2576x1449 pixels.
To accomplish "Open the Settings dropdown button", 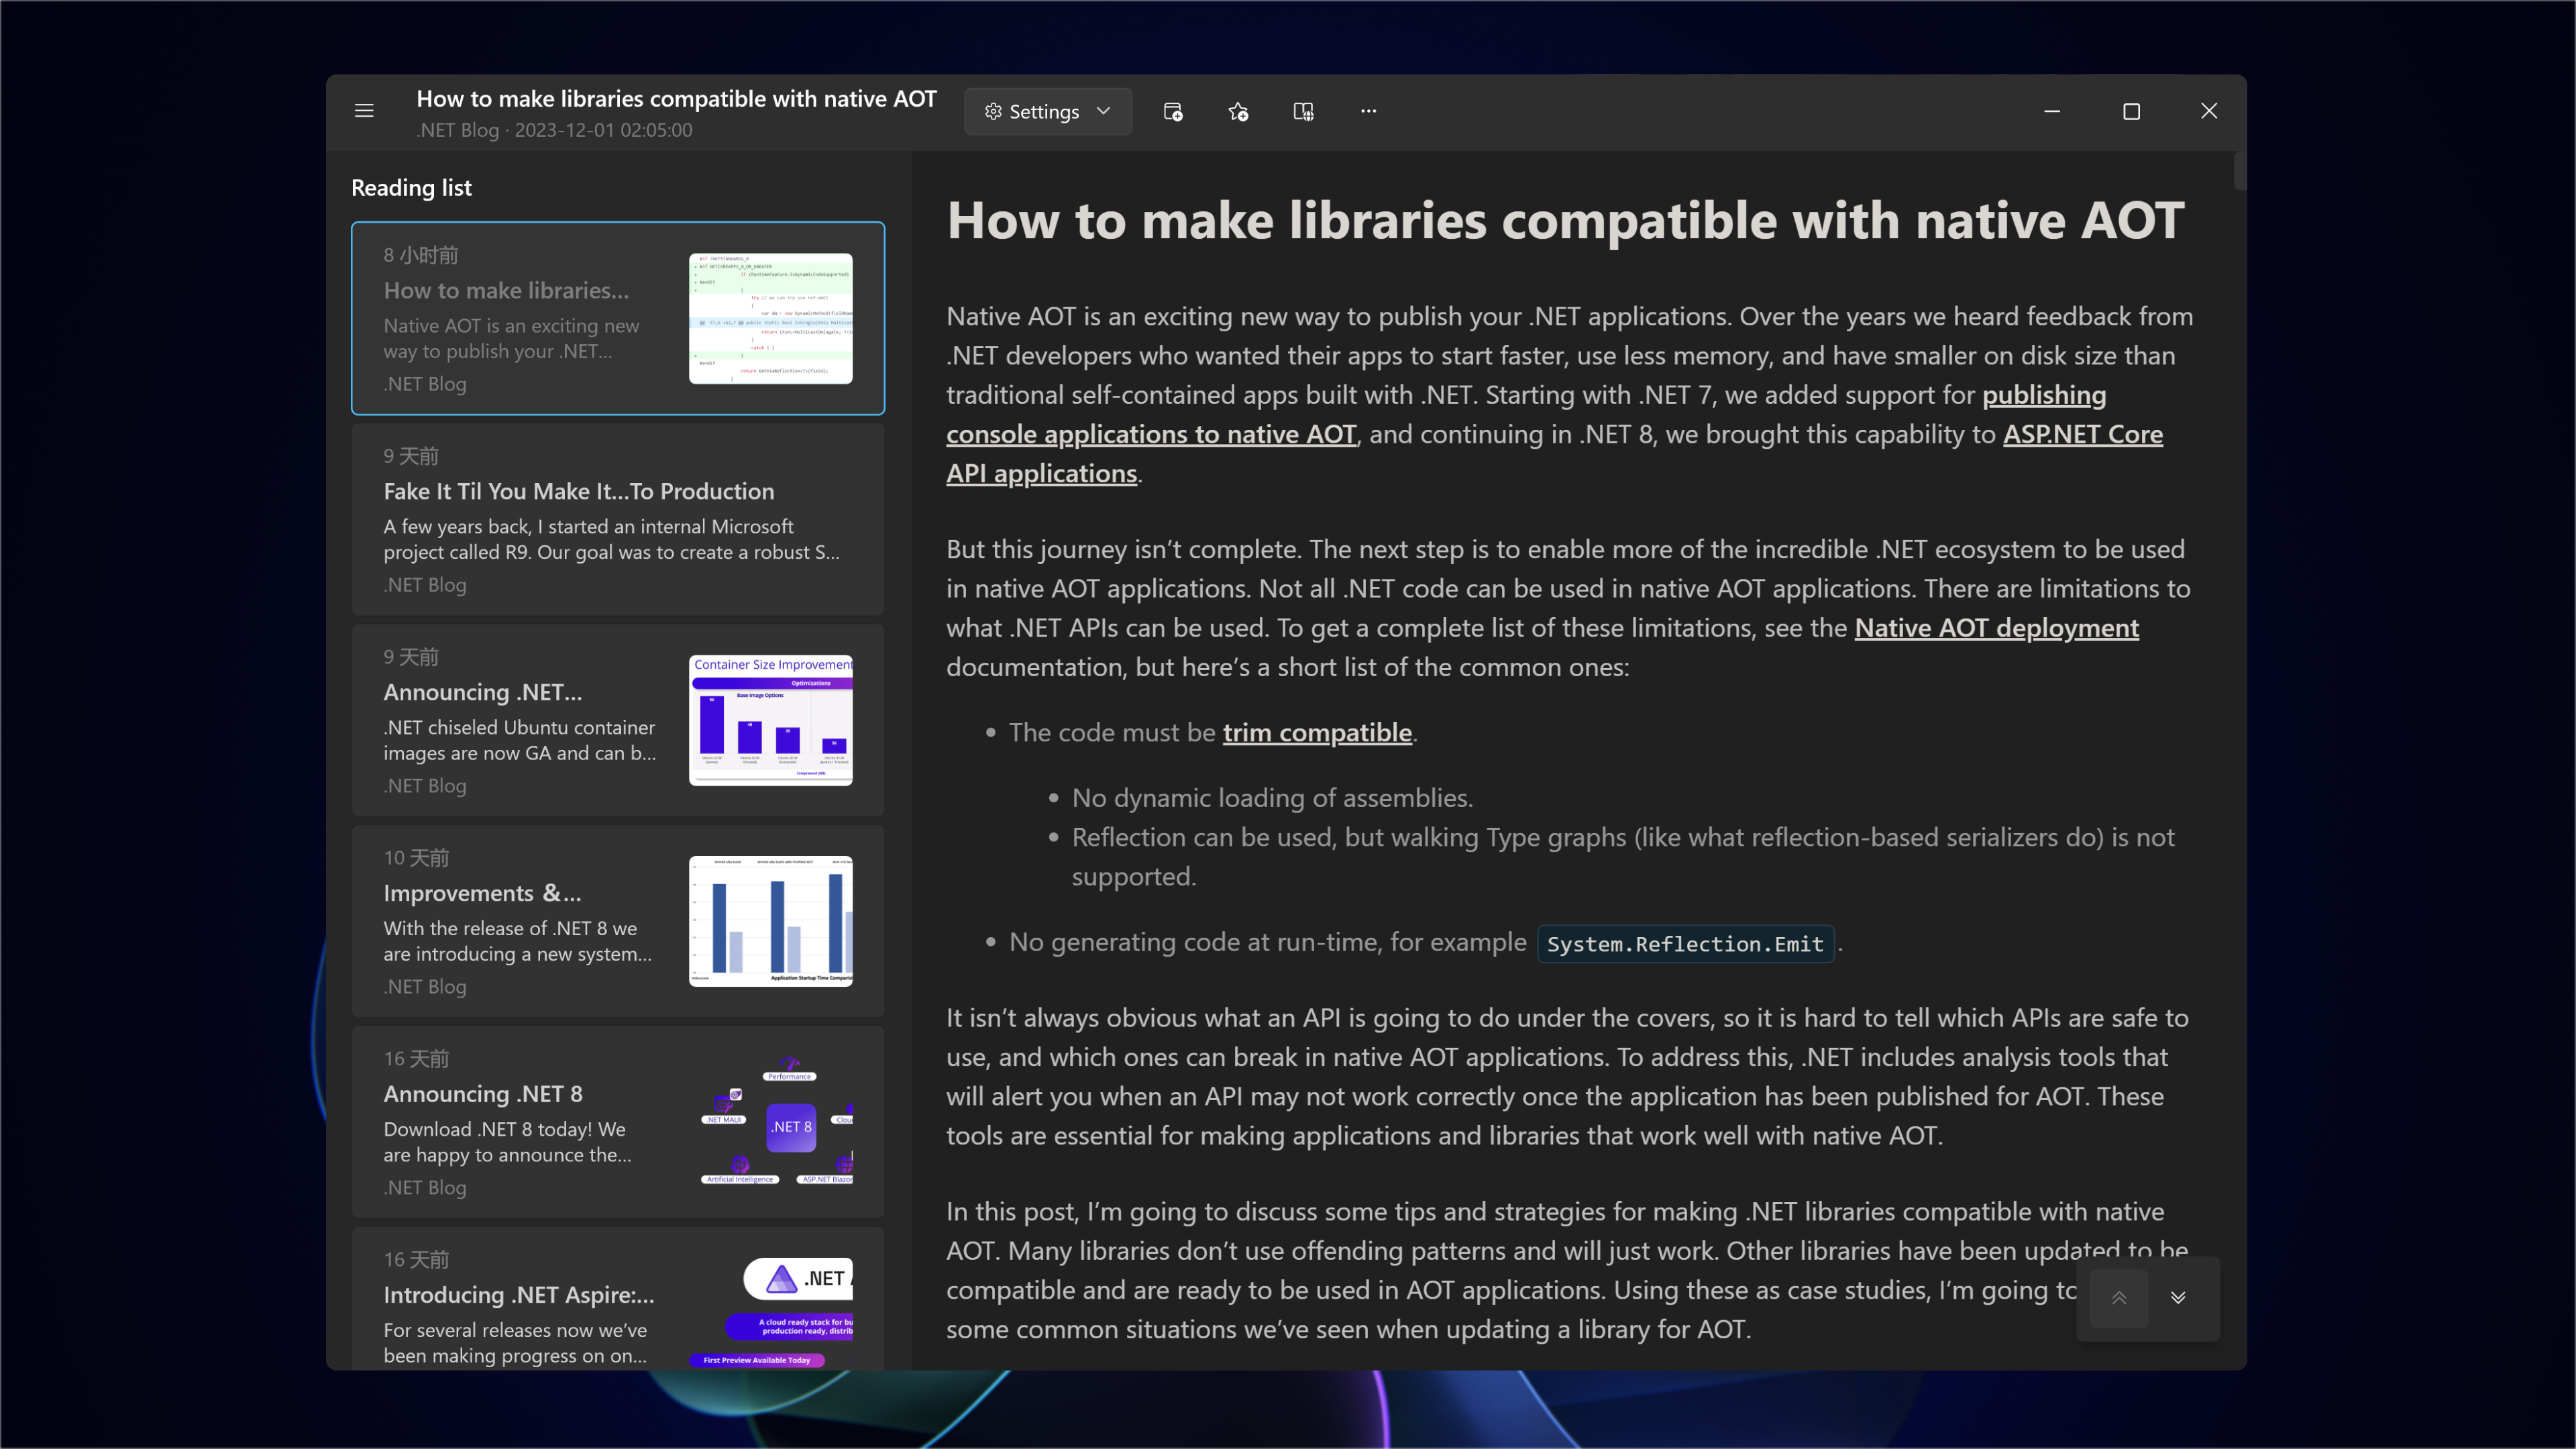I will click(1047, 111).
